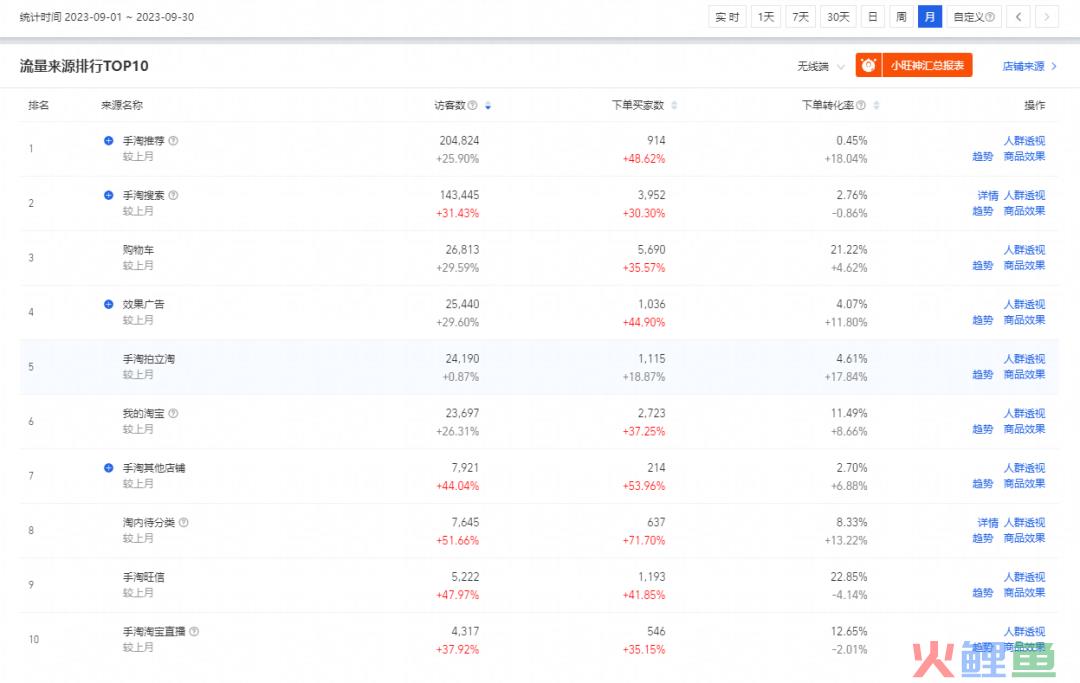Sort by 访客数 arrow icon
This screenshot has width=1080, height=683.
pyautogui.click(x=488, y=105)
